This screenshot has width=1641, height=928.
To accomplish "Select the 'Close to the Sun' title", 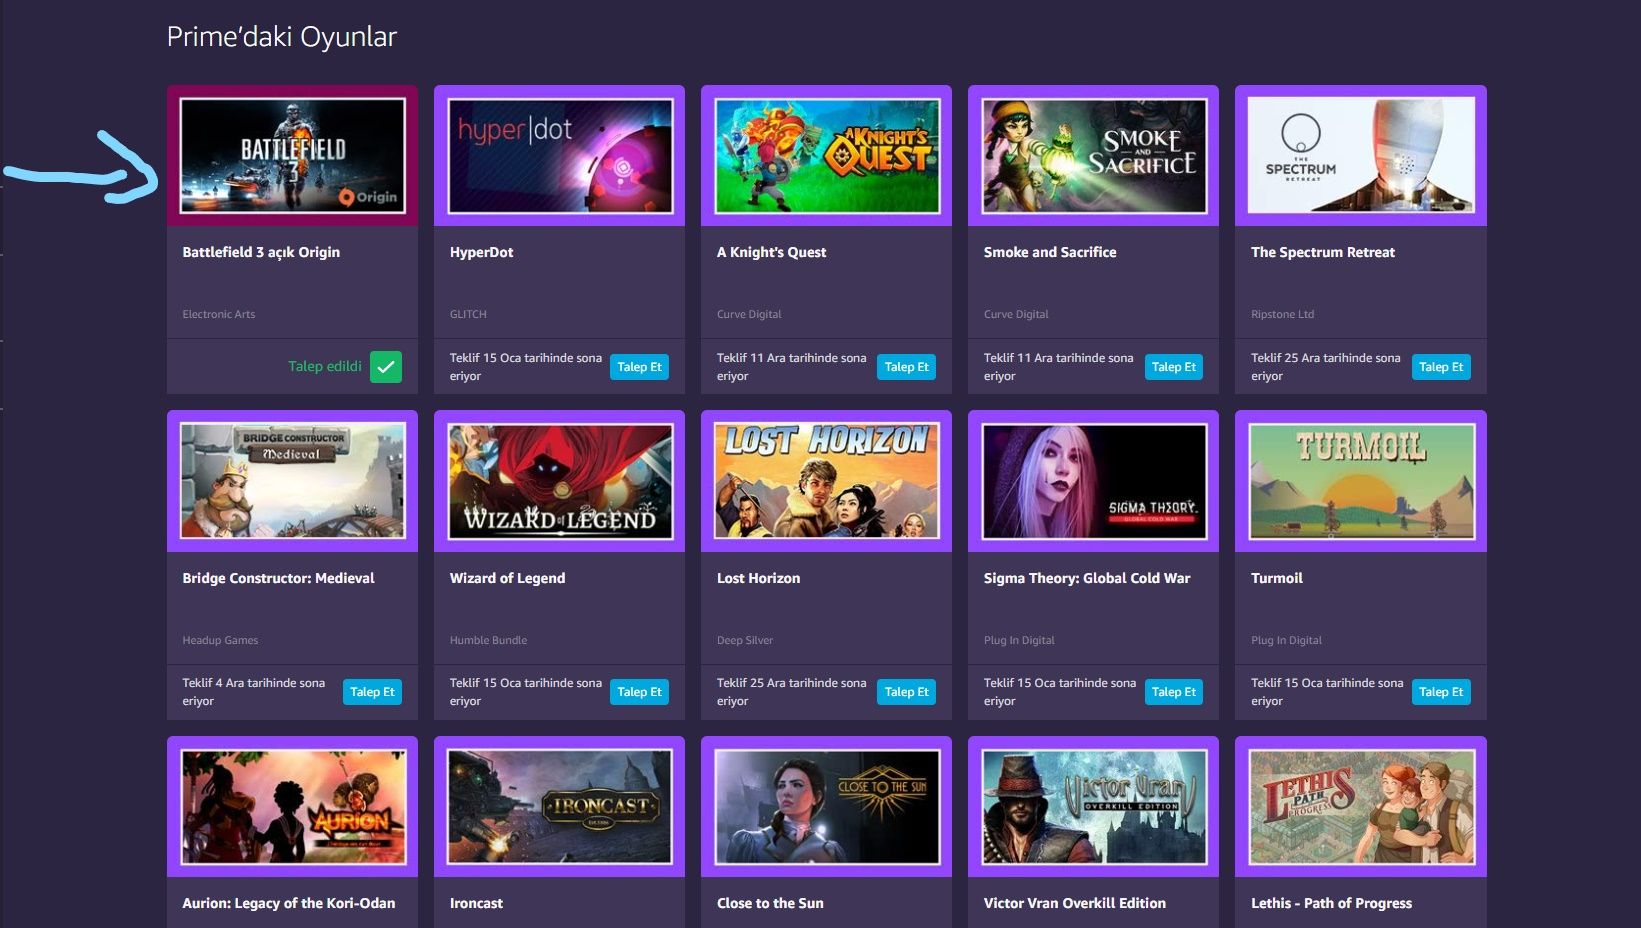I will pos(770,903).
